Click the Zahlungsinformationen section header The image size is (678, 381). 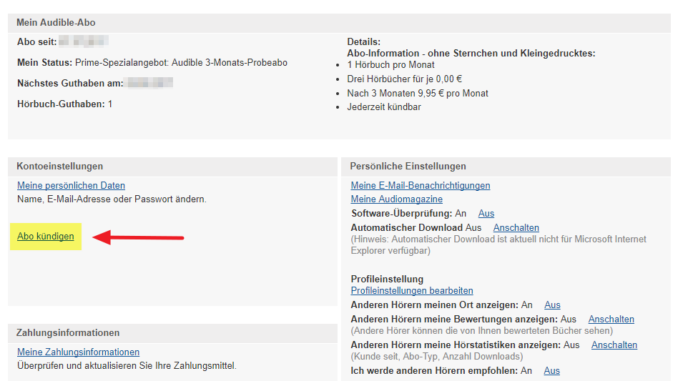click(68, 333)
